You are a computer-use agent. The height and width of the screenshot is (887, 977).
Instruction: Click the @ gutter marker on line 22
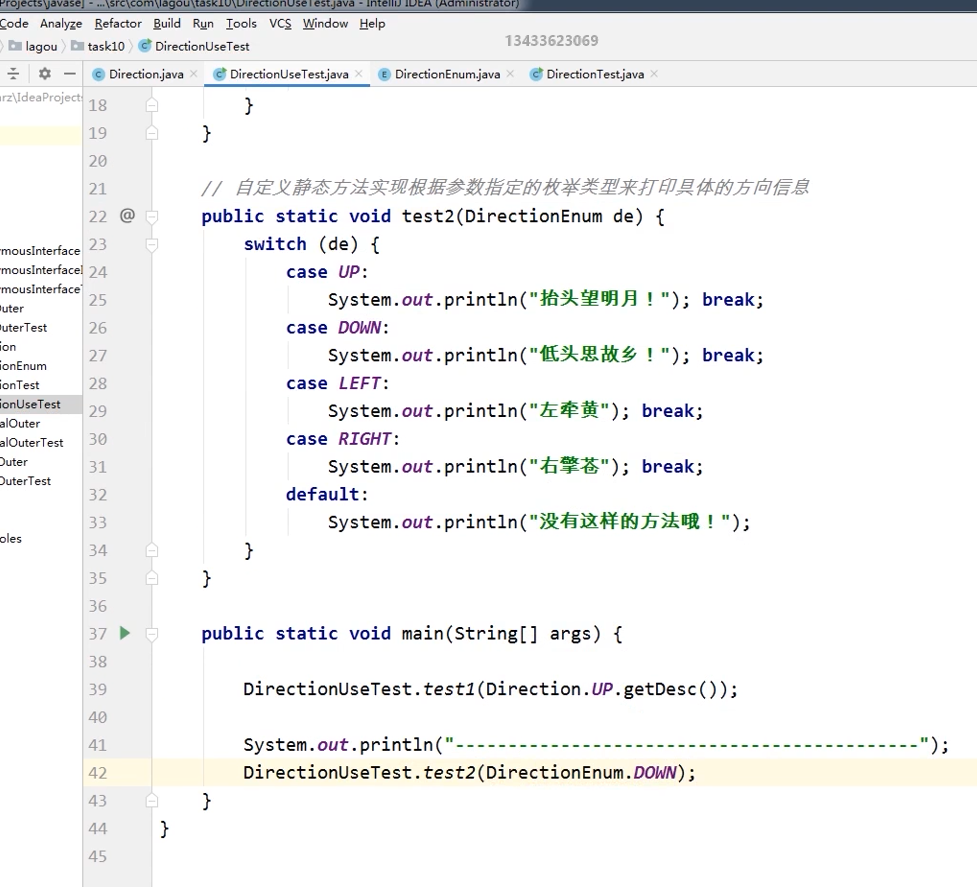click(127, 216)
